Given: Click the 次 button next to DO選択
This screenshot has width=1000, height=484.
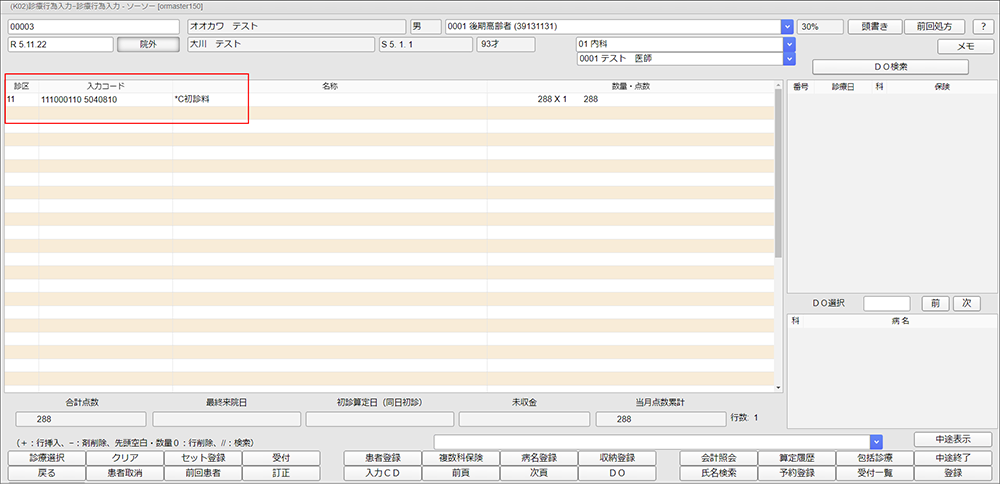Looking at the screenshot, I should point(966,303).
